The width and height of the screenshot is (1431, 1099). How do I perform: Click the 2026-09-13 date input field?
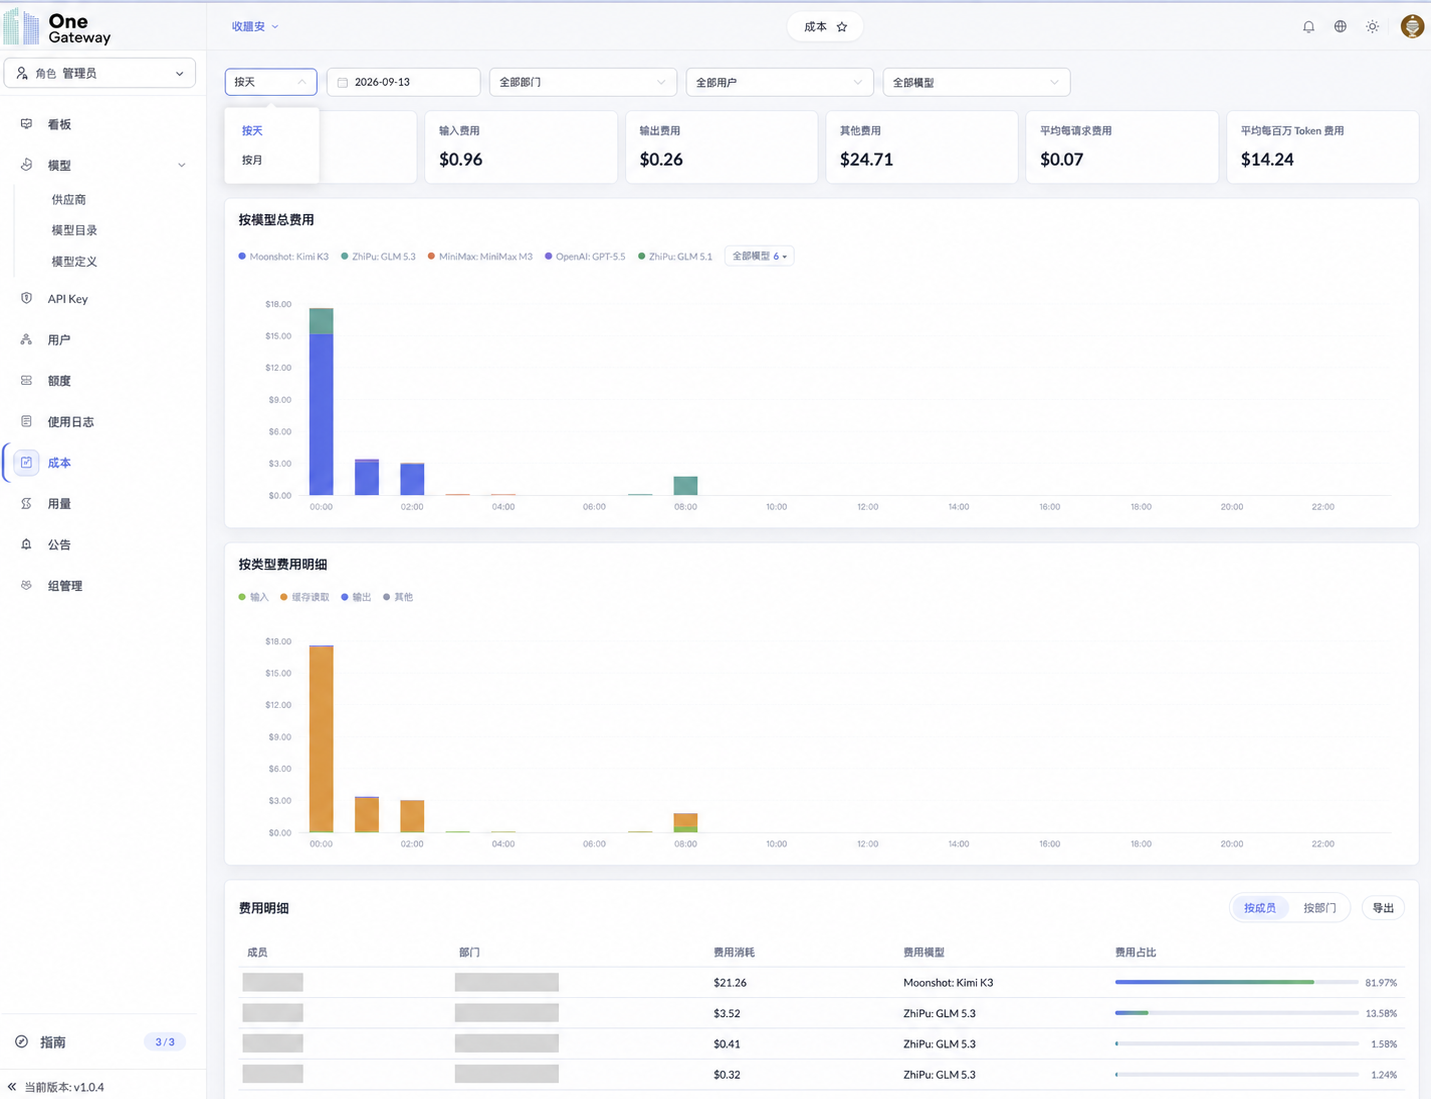pyautogui.click(x=403, y=82)
